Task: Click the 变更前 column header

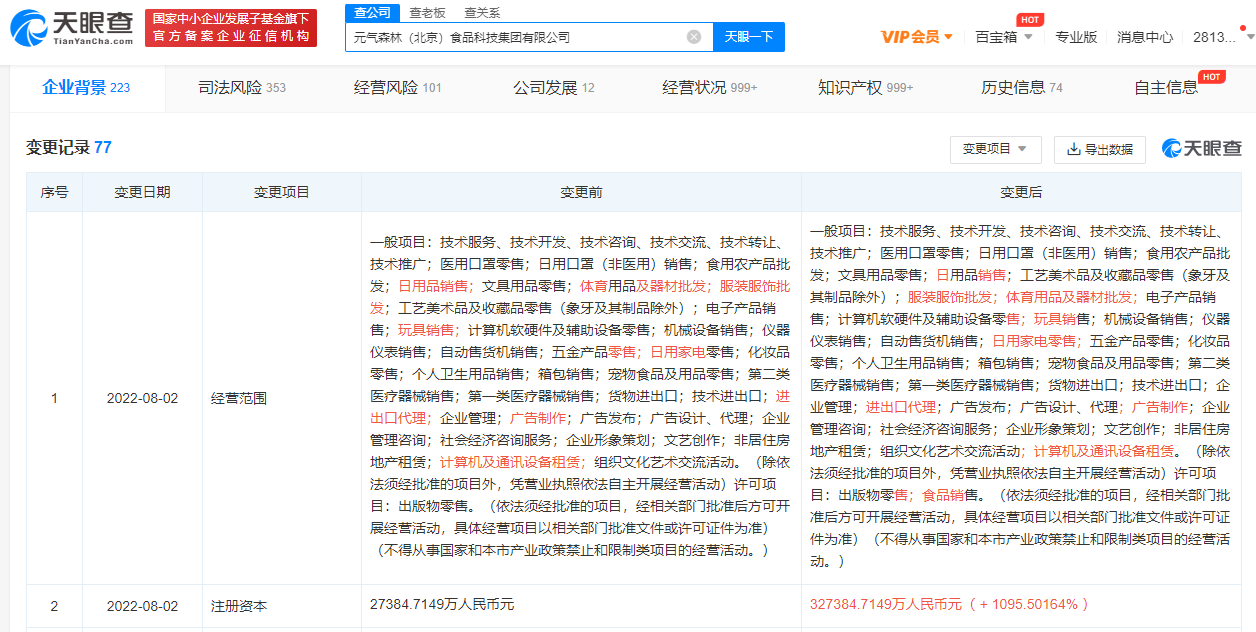Action: 581,192
